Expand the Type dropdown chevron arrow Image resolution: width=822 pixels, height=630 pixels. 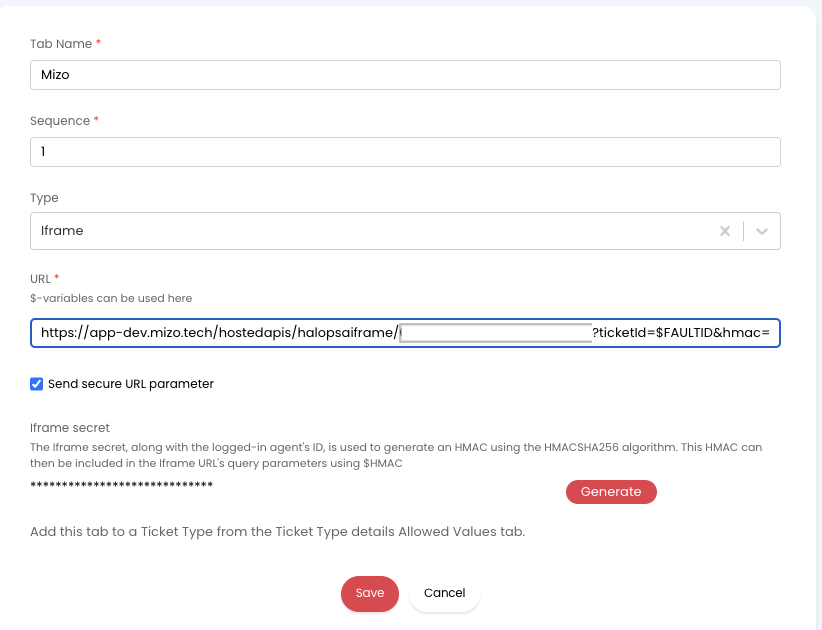[x=762, y=231]
